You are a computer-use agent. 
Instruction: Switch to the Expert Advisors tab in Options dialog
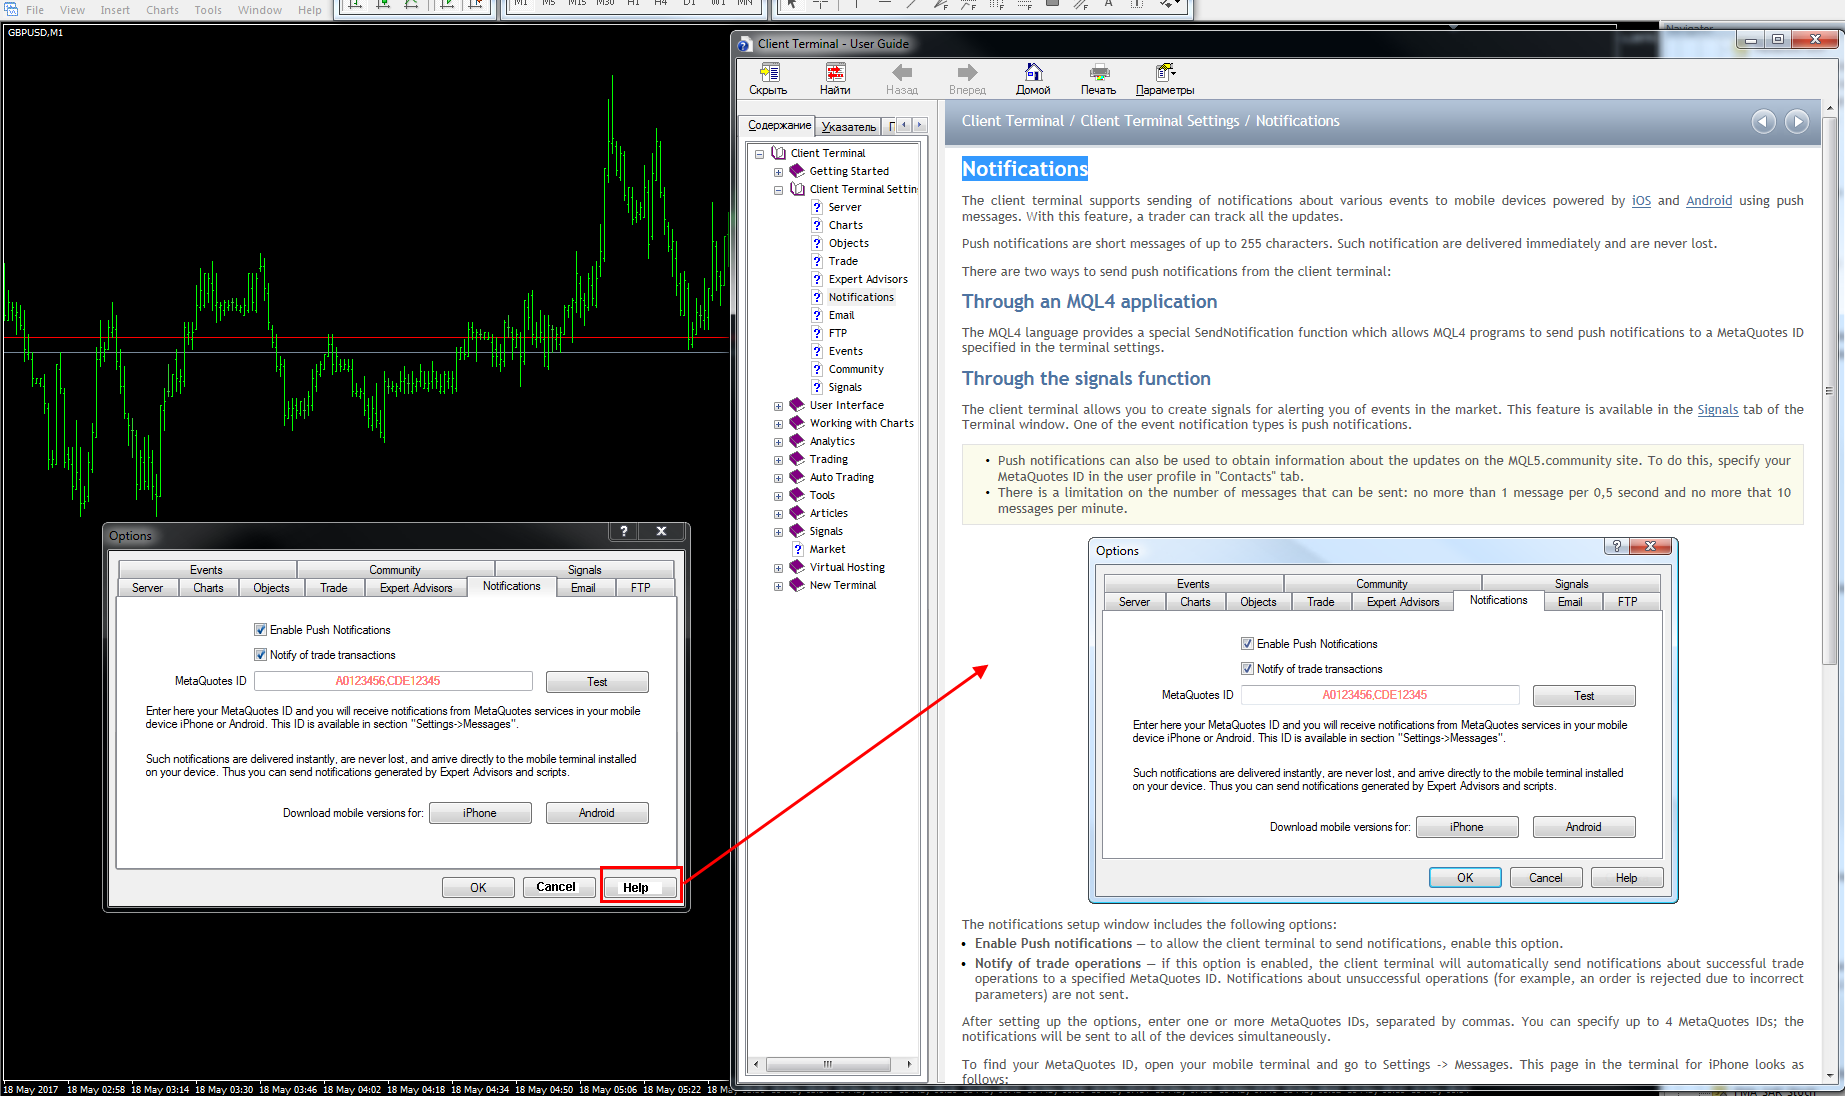(x=416, y=588)
